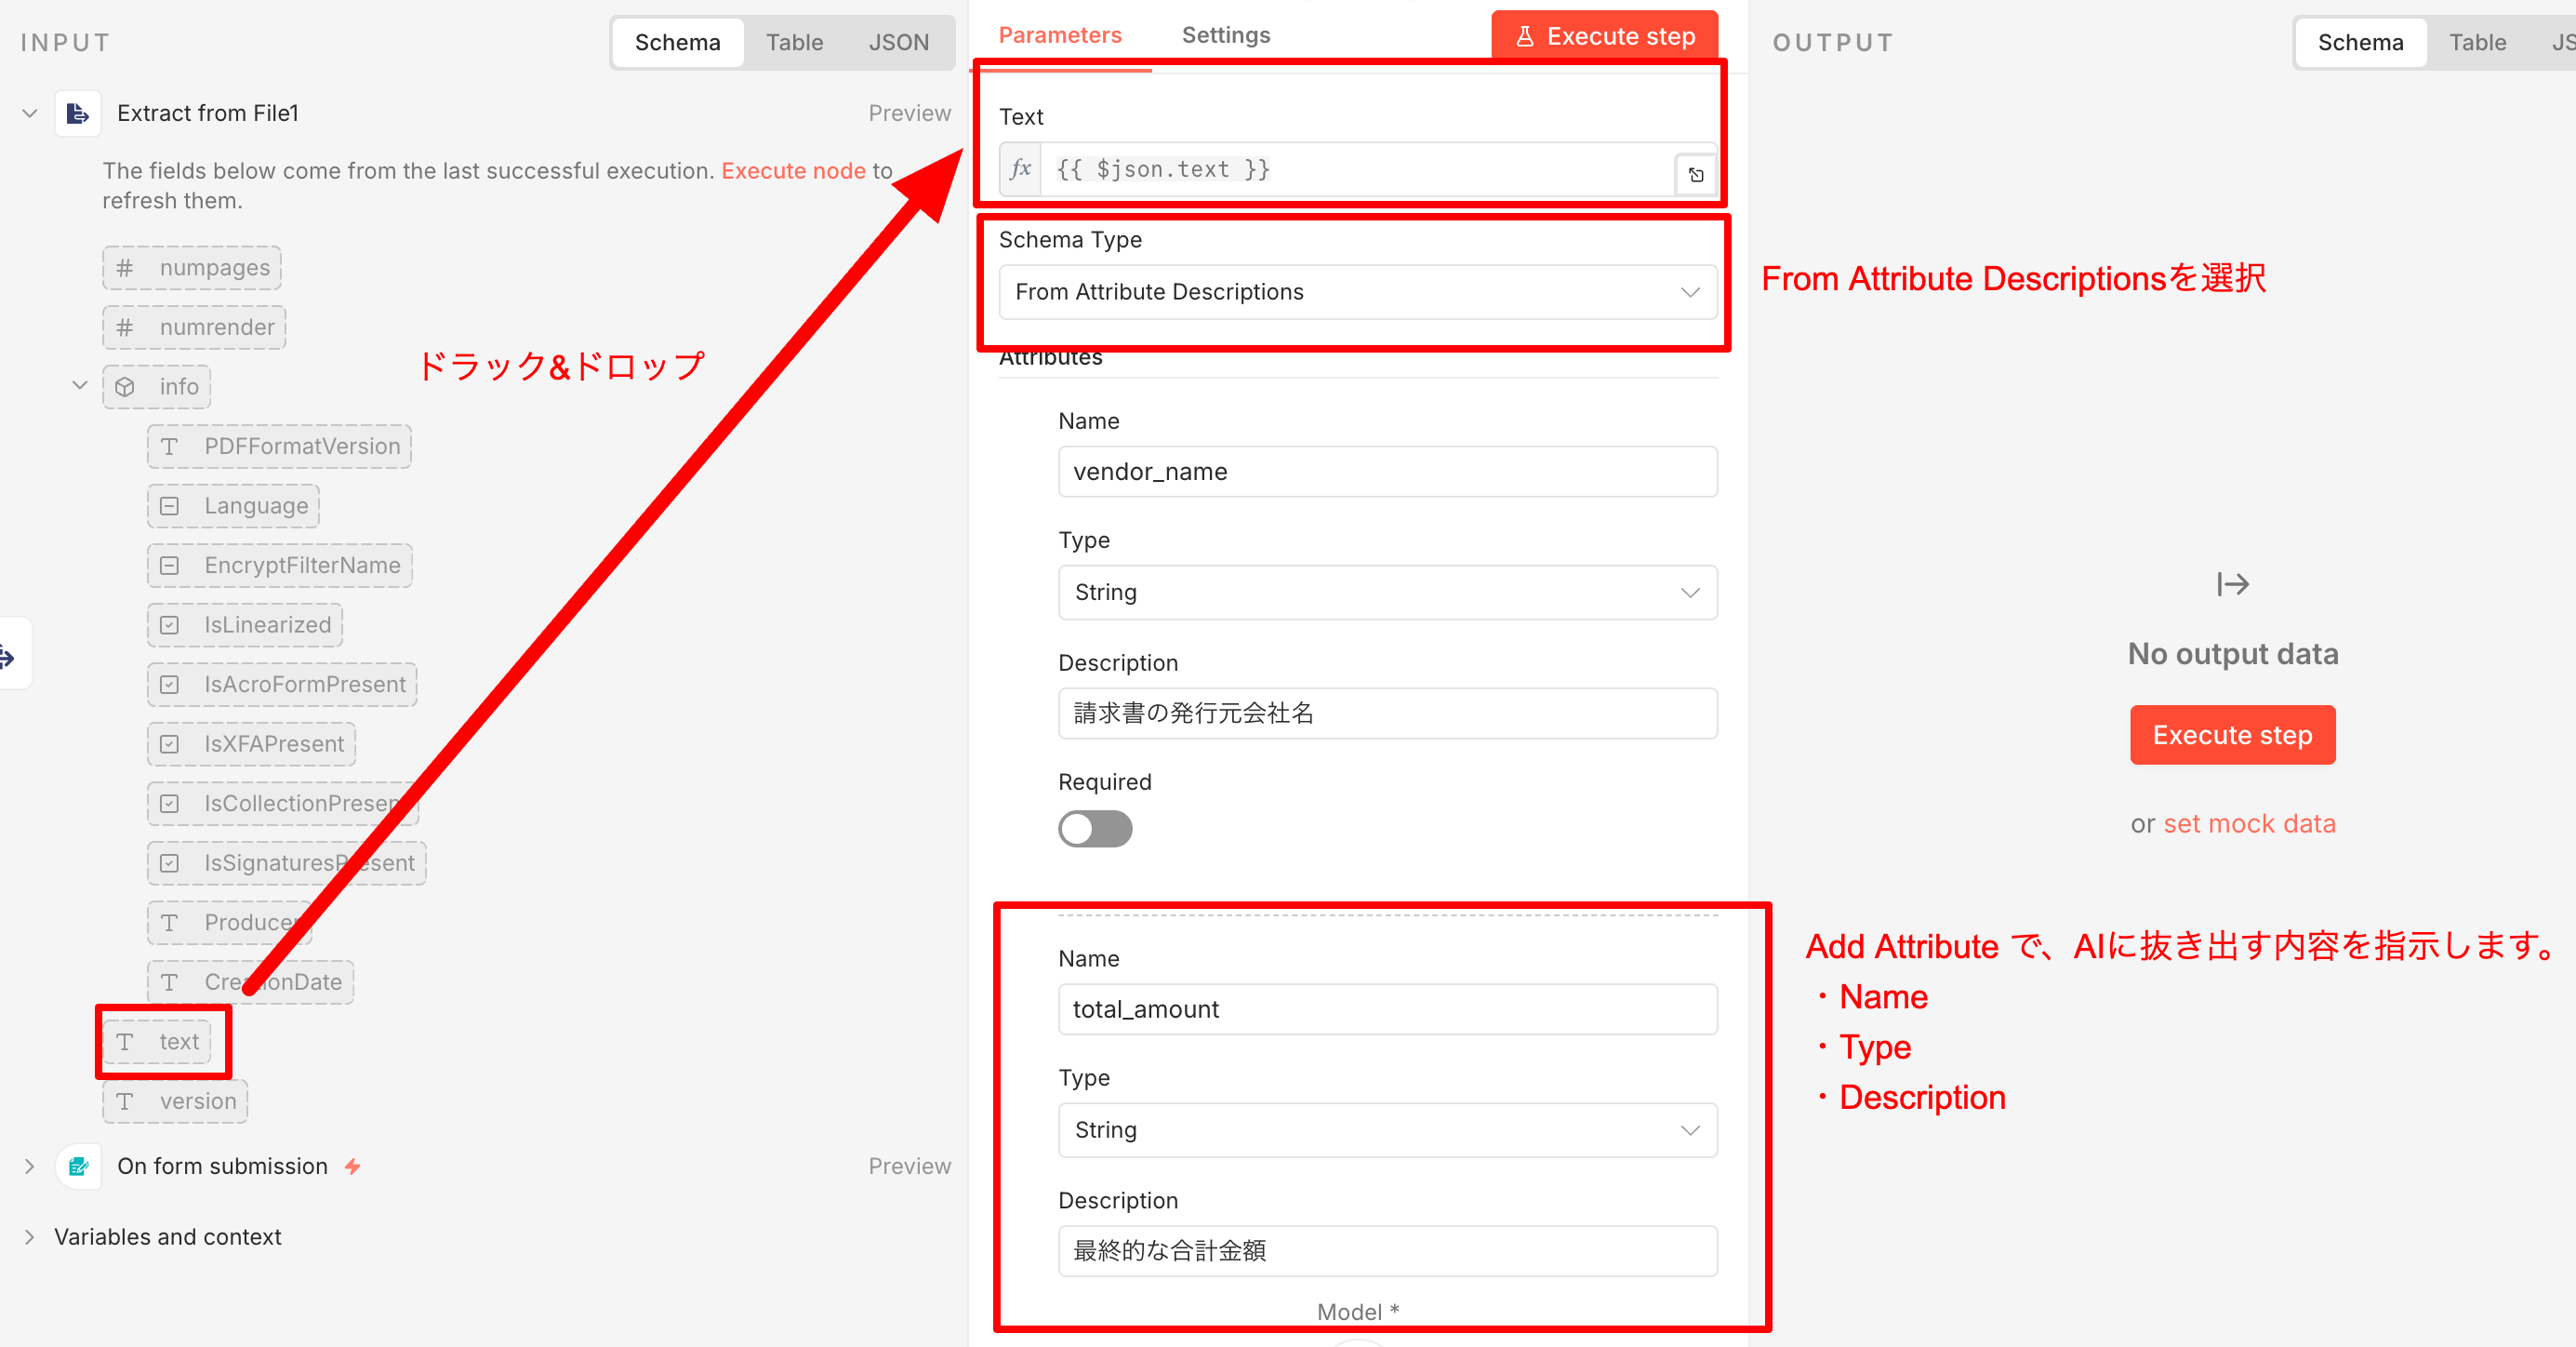
Task: Click the IsLinearized boolean field
Action: [246, 625]
